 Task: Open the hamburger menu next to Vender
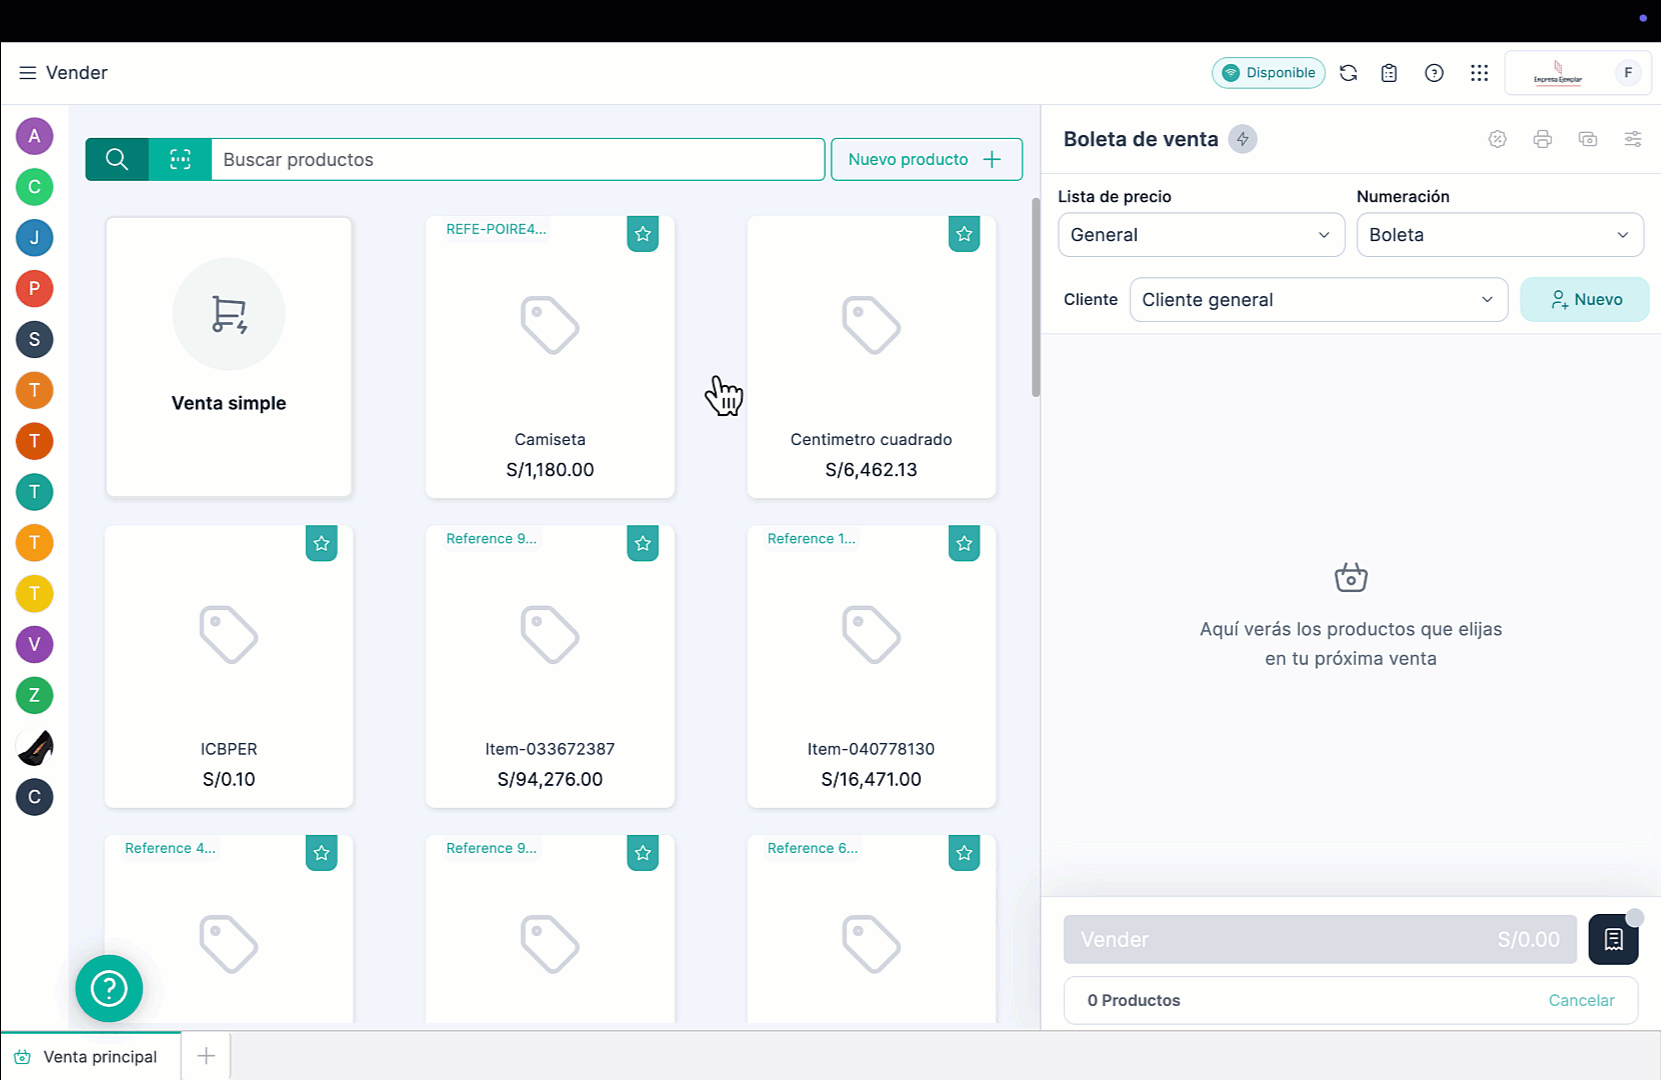(27, 72)
